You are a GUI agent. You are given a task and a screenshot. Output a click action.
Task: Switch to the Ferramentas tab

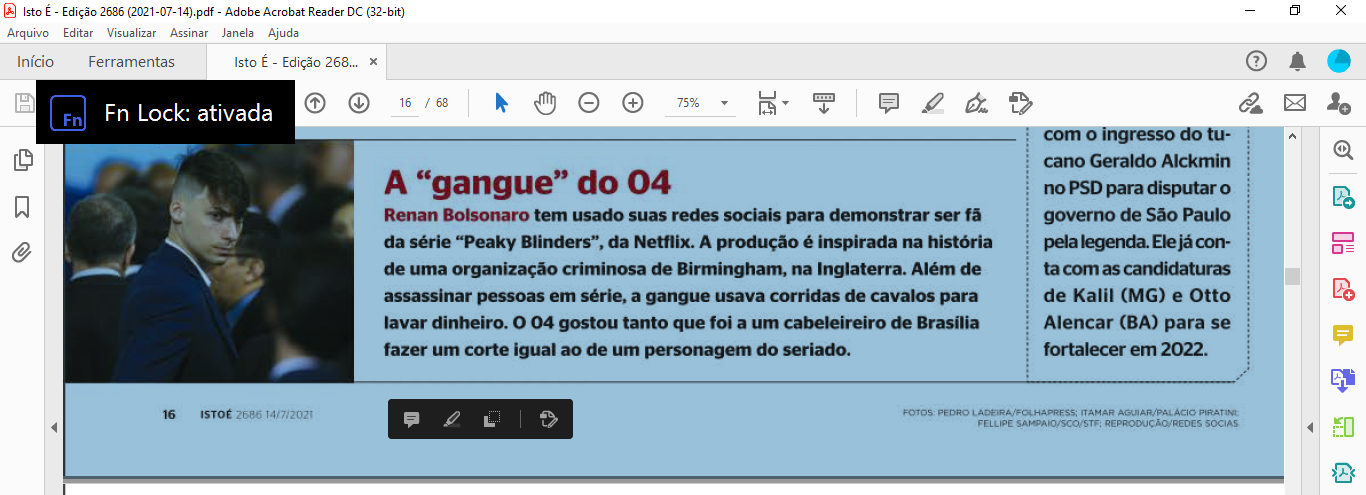click(131, 62)
